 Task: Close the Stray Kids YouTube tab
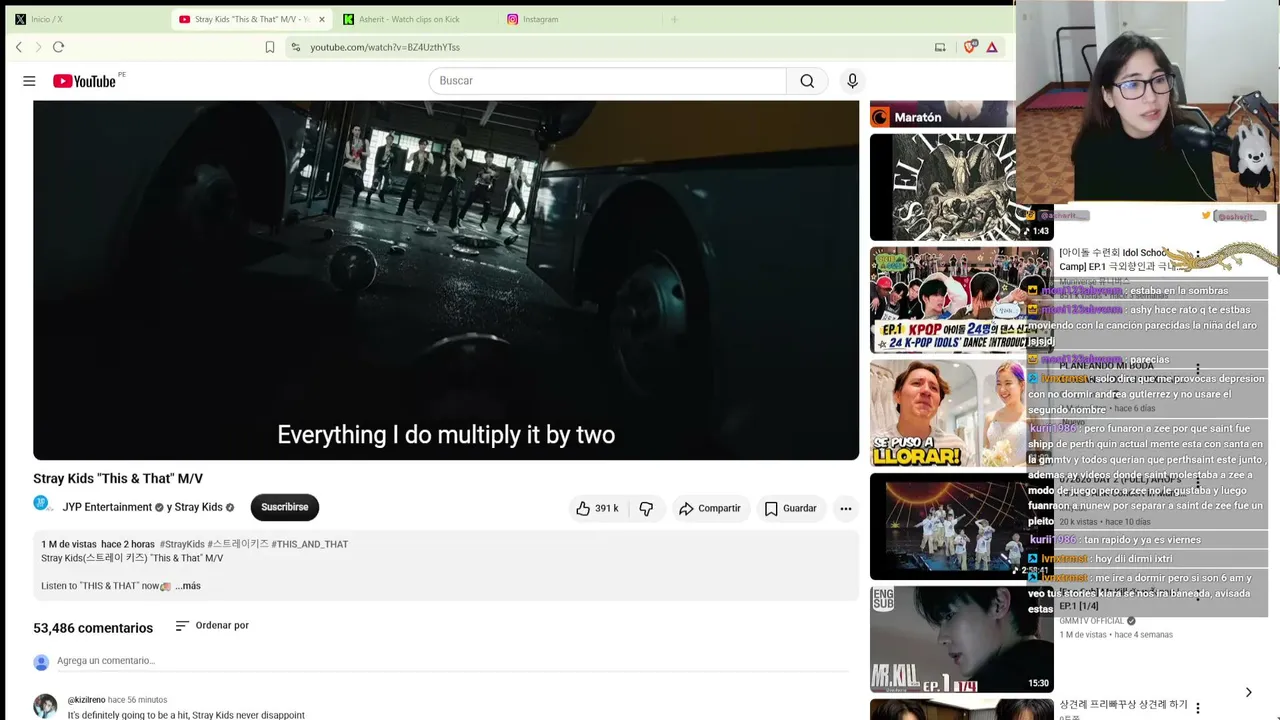point(321,19)
